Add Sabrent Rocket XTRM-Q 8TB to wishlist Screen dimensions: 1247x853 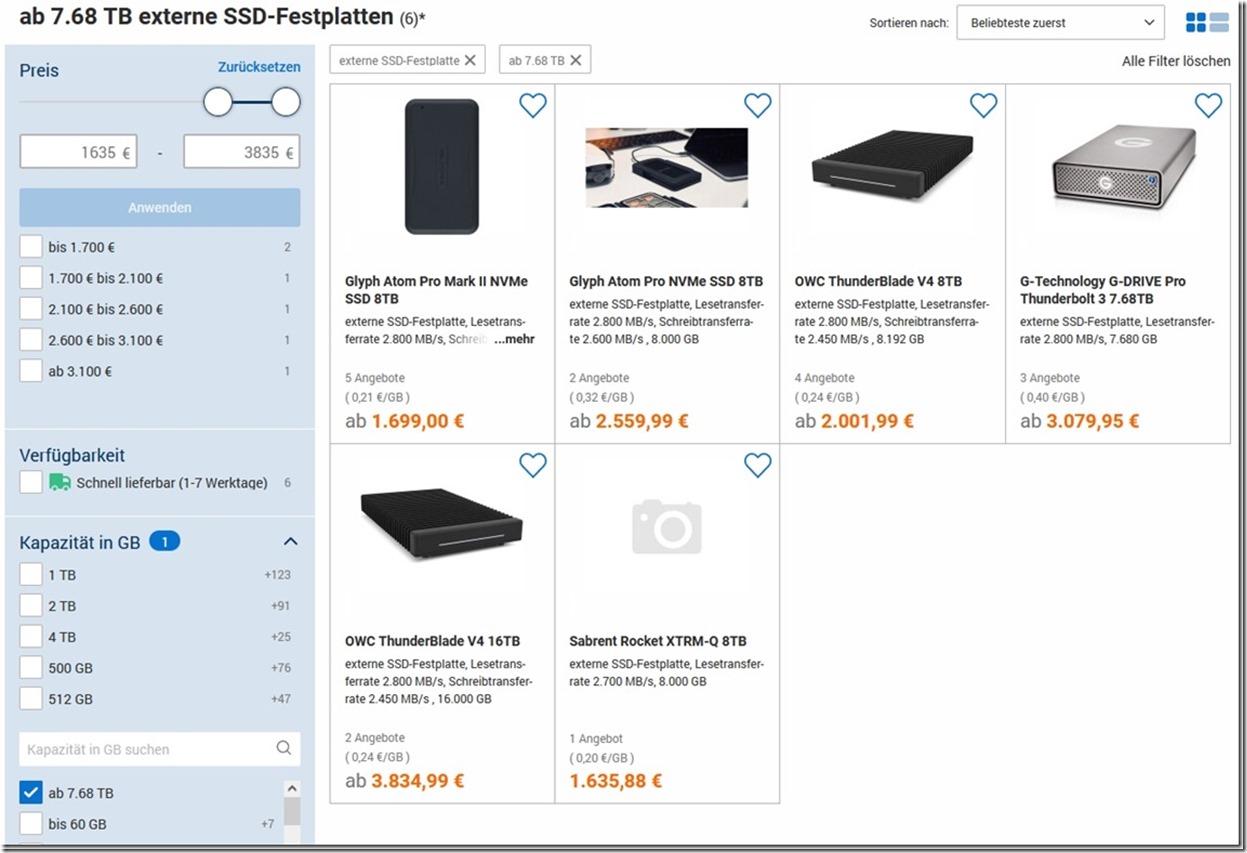click(x=758, y=465)
